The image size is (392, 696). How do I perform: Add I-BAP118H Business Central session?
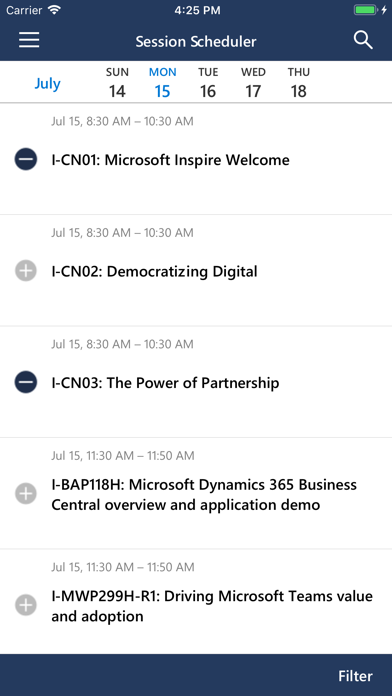[x=26, y=494]
